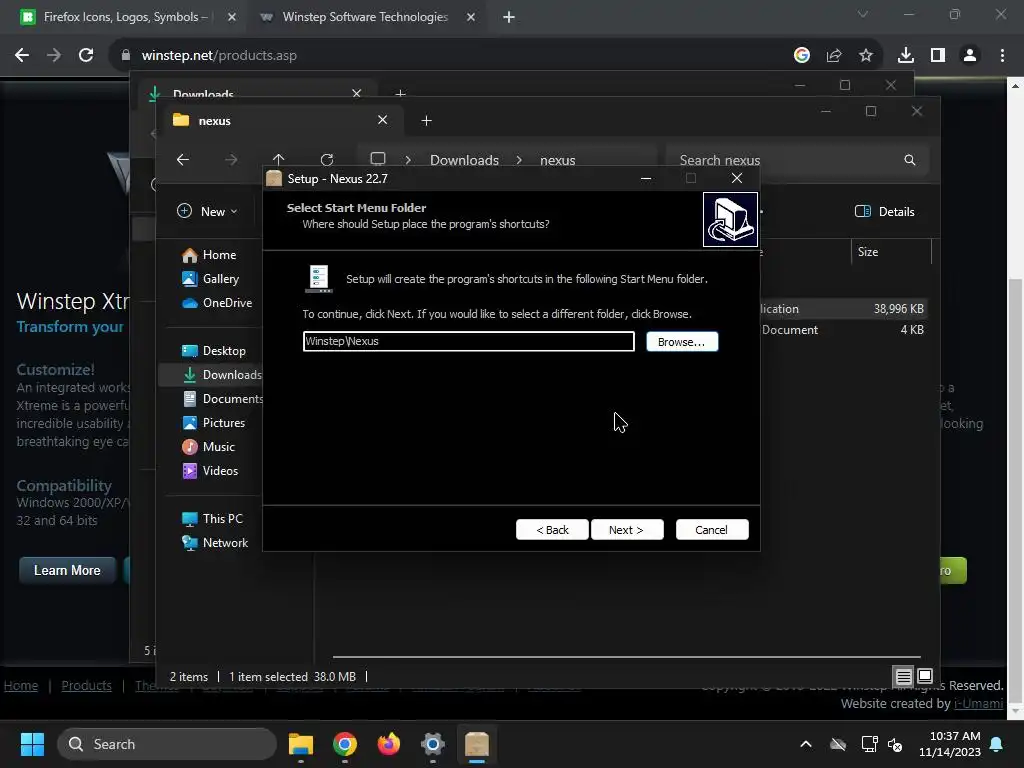Image resolution: width=1024 pixels, height=768 pixels.
Task: Click the taskbar Search box
Action: 167,744
